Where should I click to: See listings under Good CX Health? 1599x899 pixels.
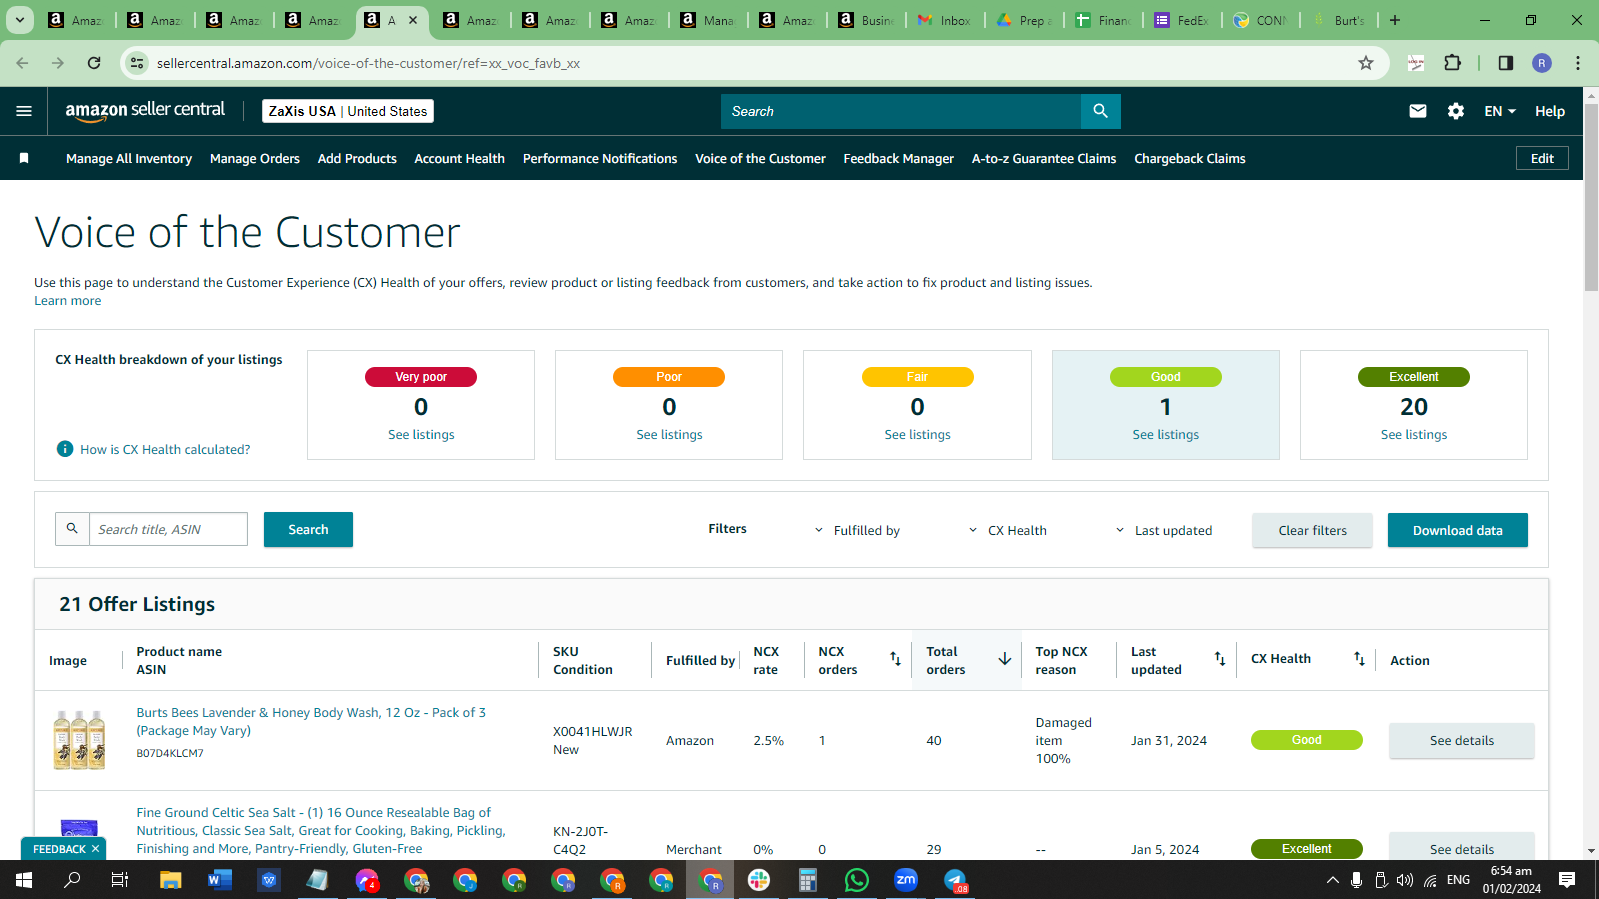pos(1166,434)
